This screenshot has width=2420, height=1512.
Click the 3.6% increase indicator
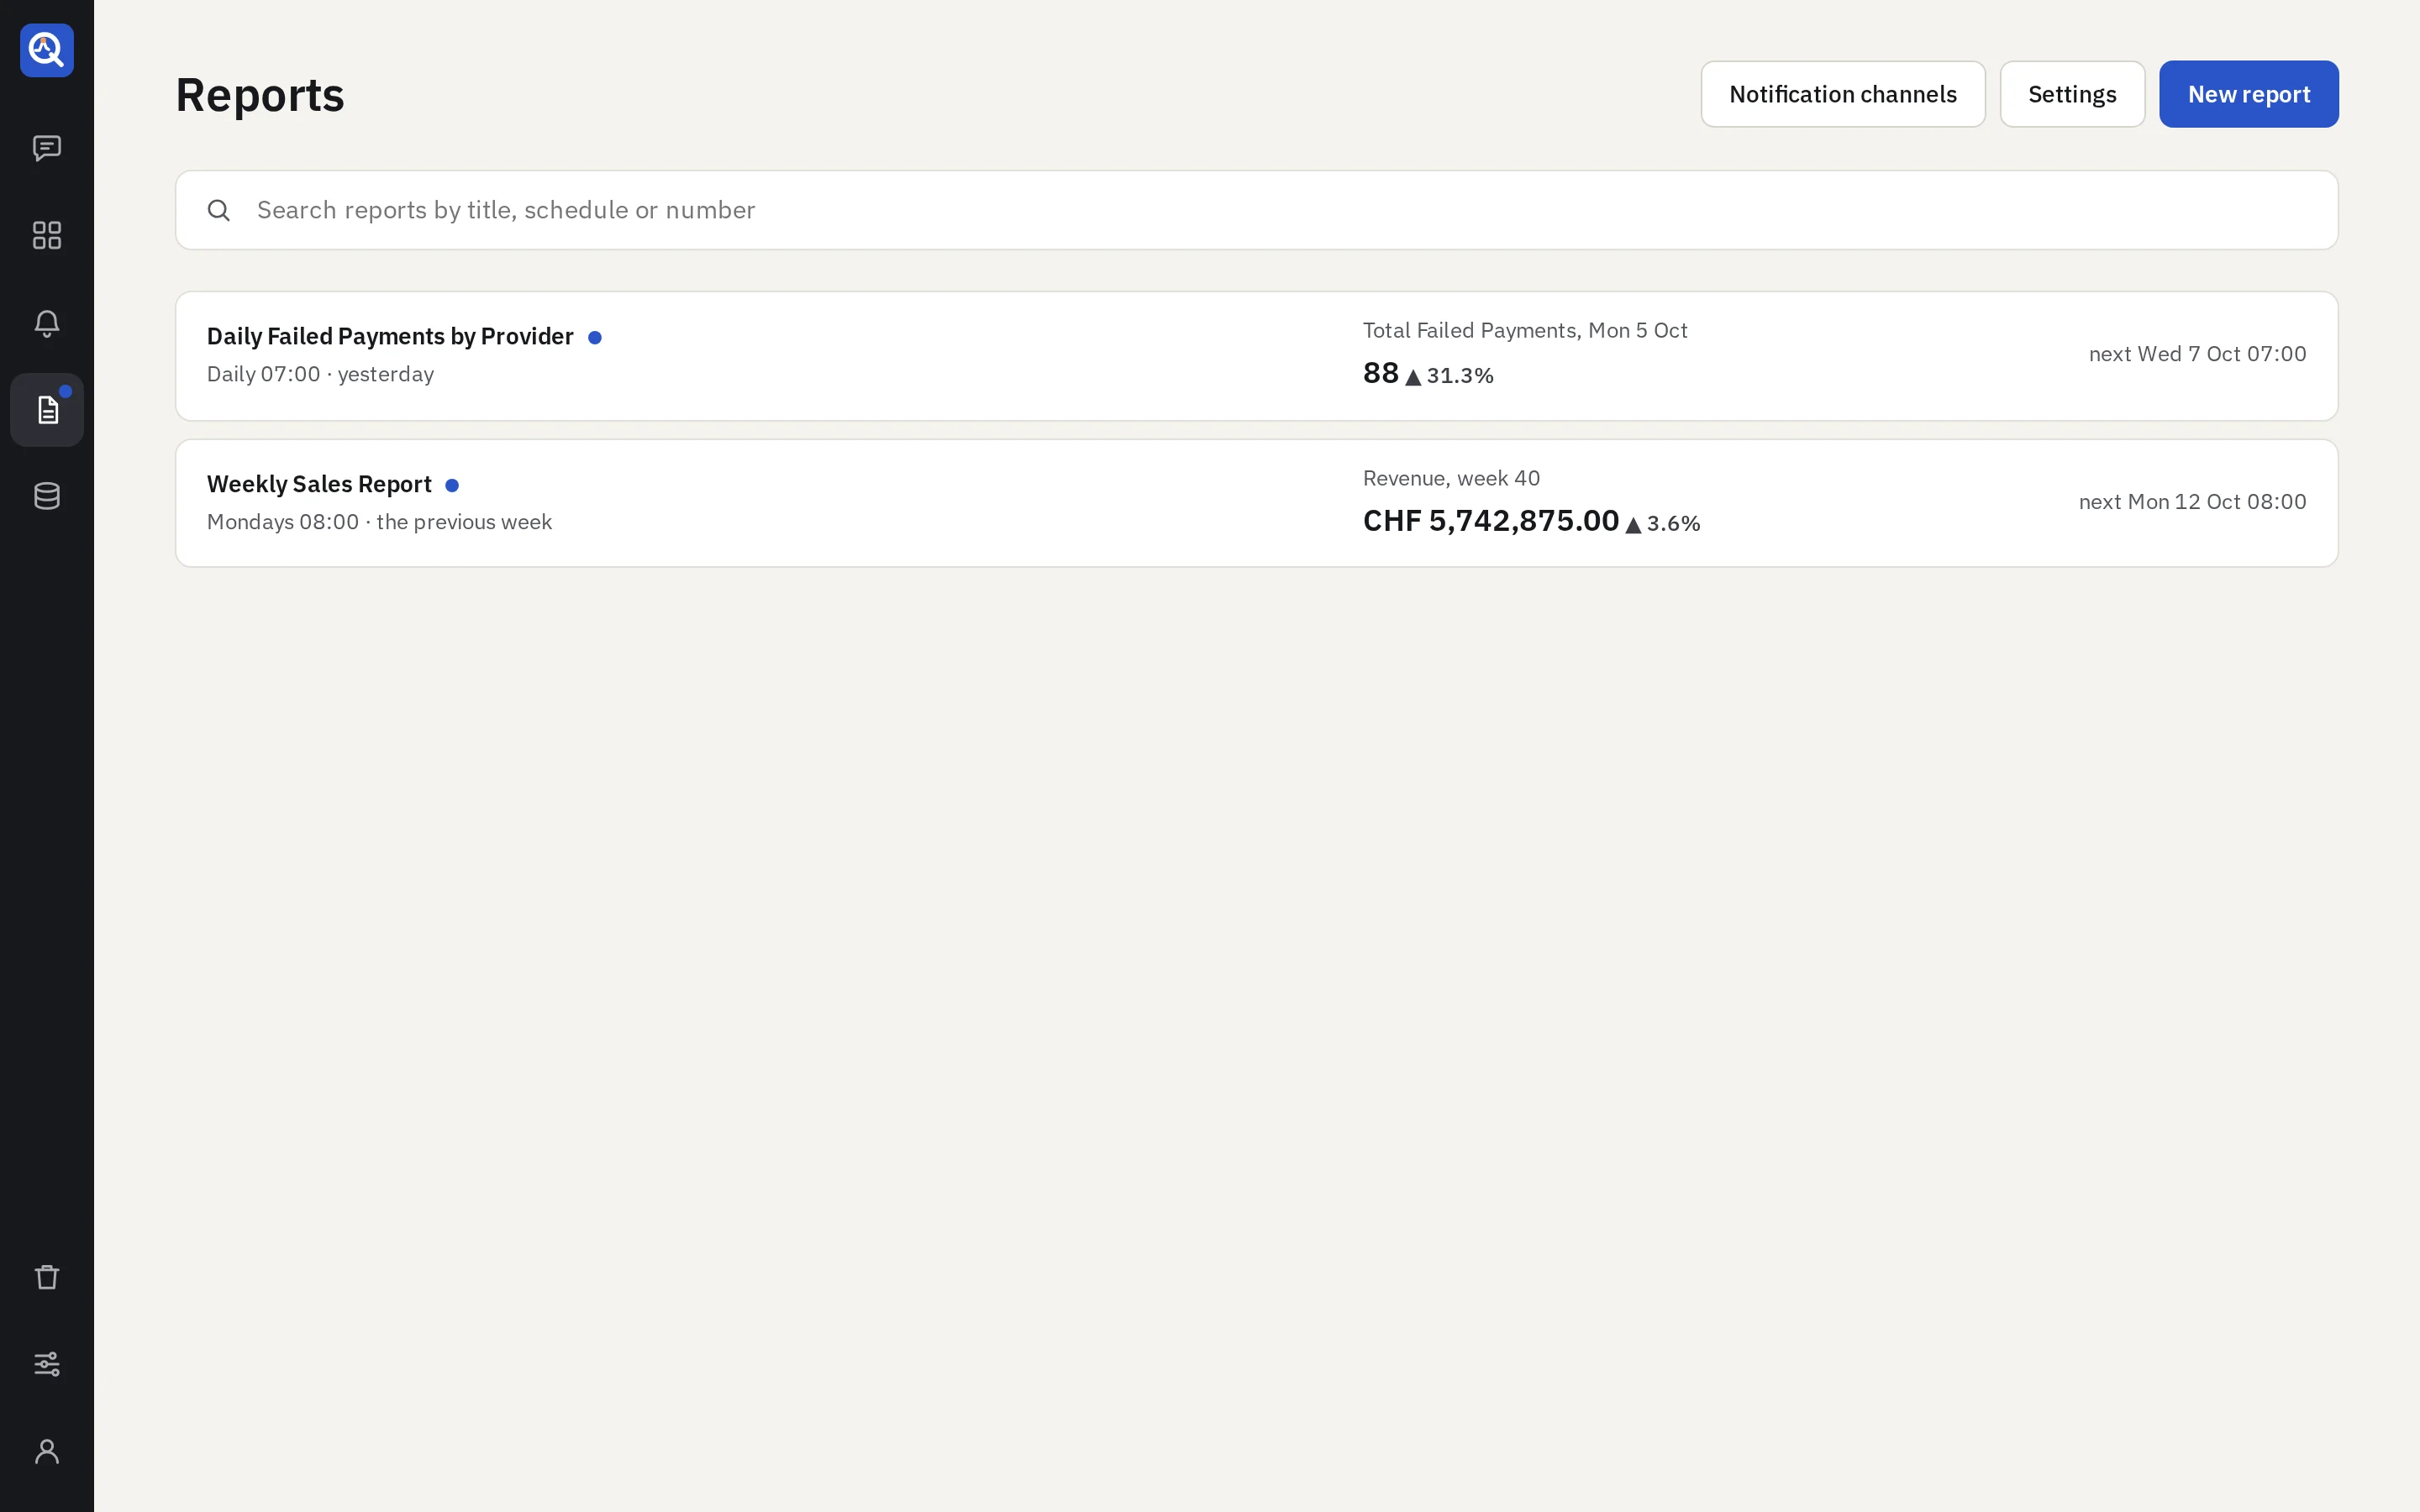point(1663,523)
